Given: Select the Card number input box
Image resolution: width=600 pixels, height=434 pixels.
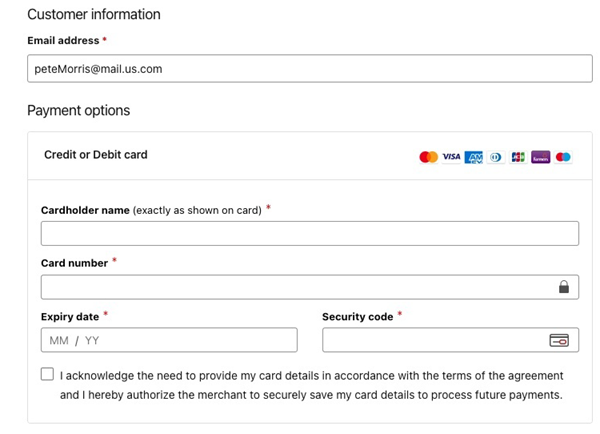Looking at the screenshot, I should click(x=295, y=288).
